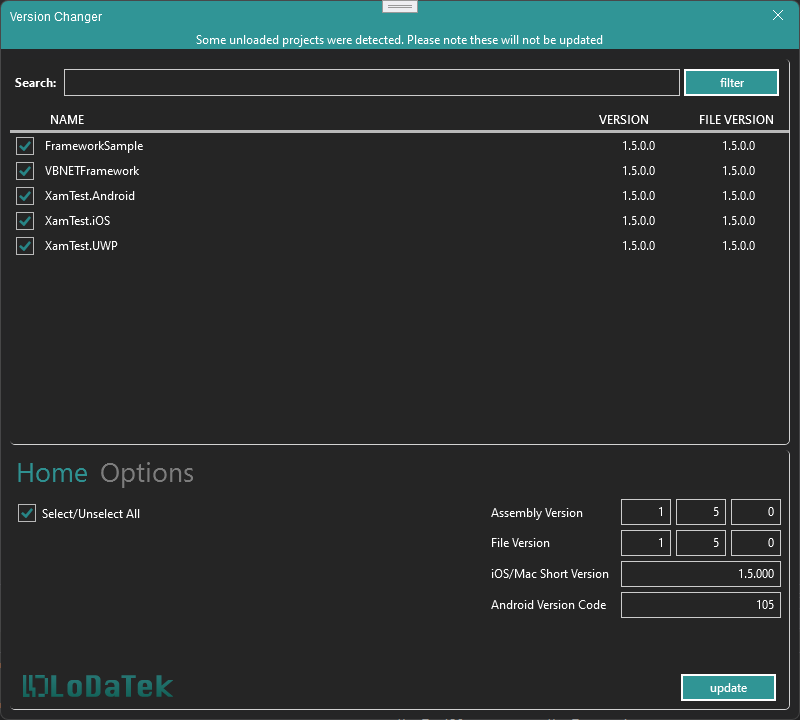The width and height of the screenshot is (800, 720).
Task: Toggle the XamTest.iOS checkbox
Action: point(24,220)
